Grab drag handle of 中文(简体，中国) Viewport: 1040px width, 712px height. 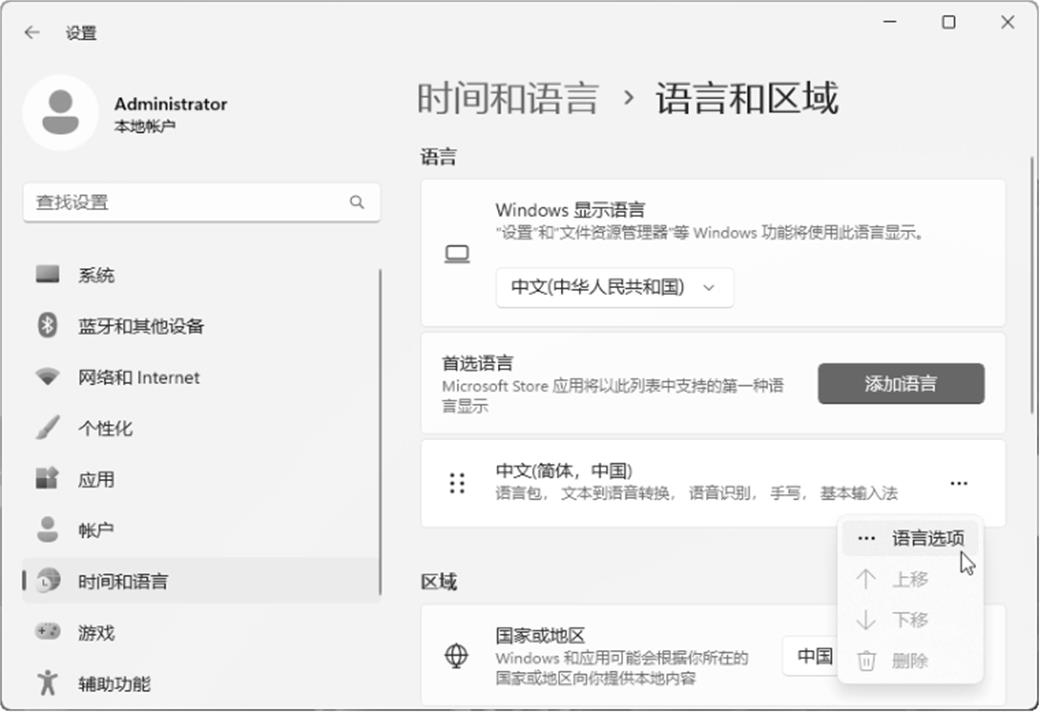[x=457, y=484]
